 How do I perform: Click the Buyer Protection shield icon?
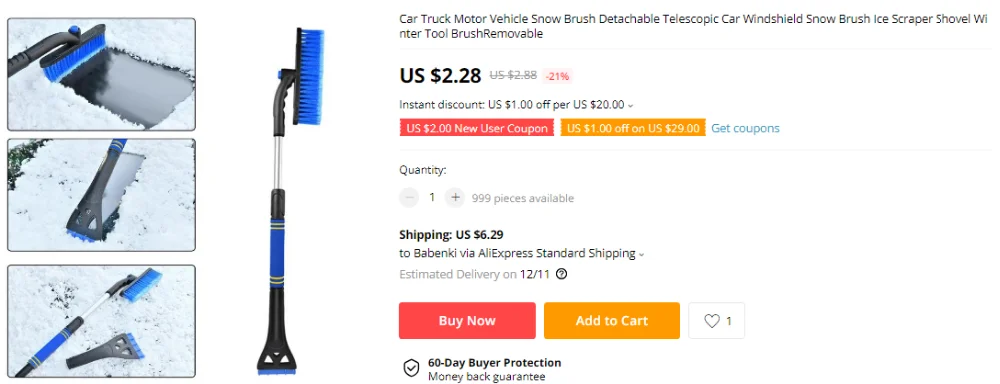[x=411, y=369]
